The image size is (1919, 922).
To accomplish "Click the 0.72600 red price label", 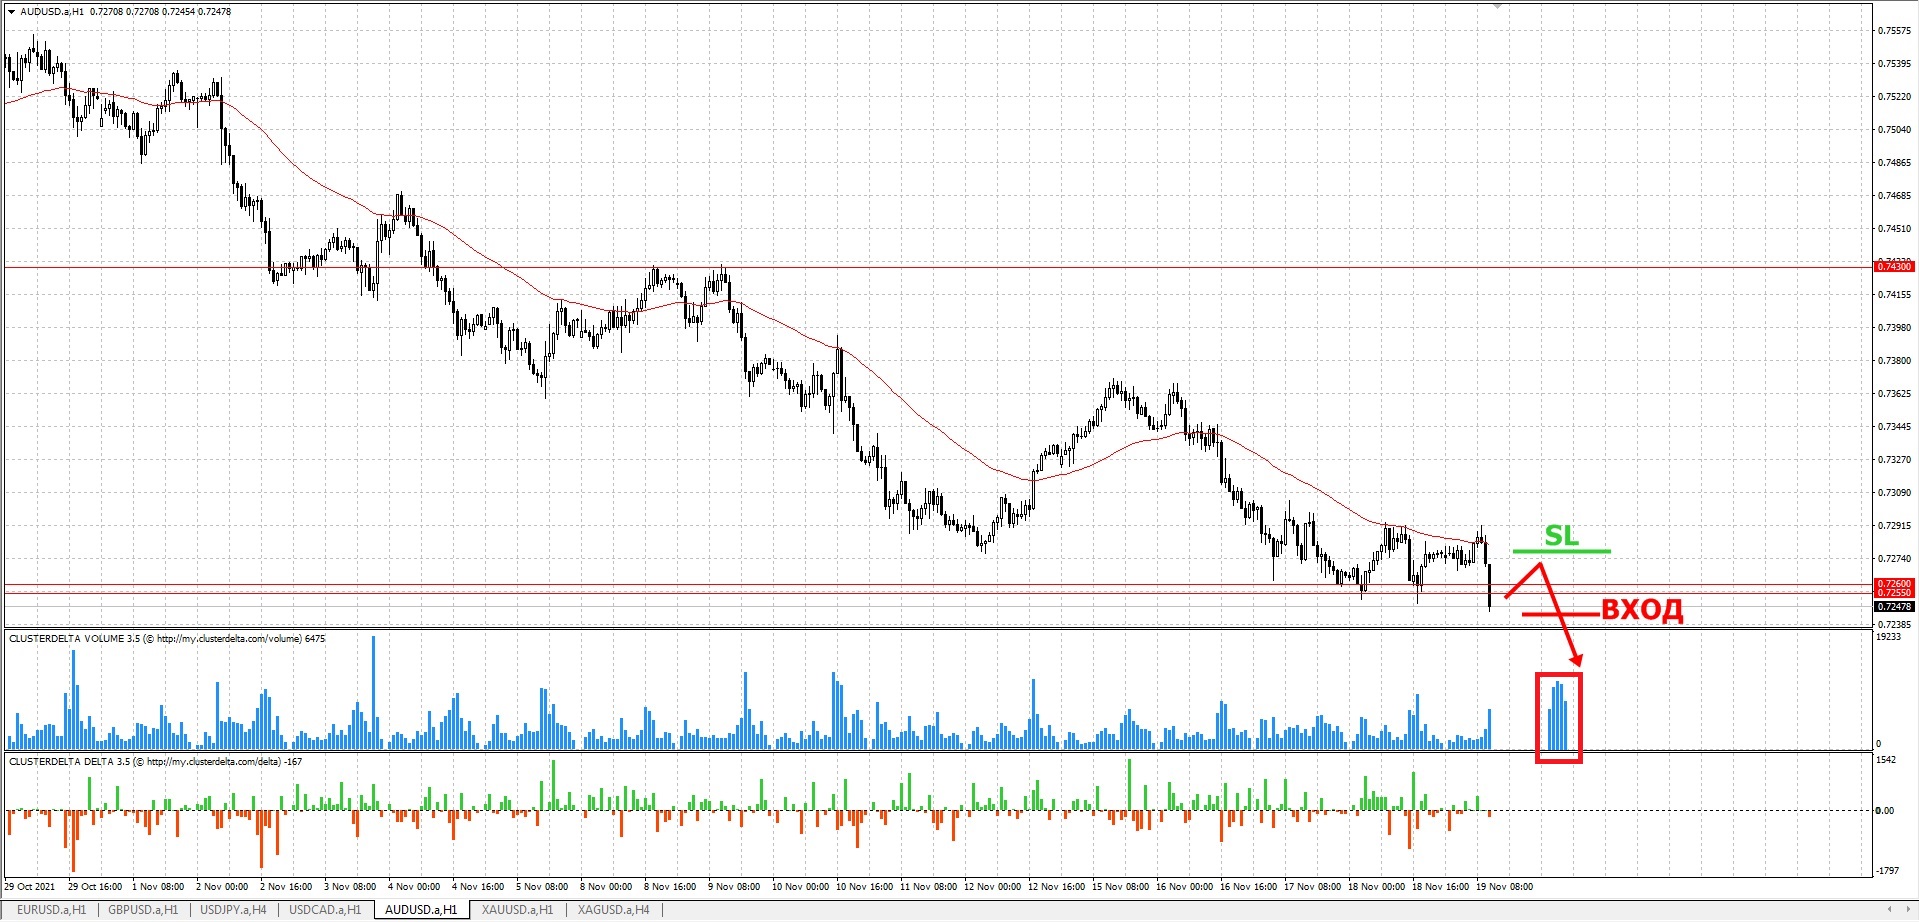I will point(1894,583).
